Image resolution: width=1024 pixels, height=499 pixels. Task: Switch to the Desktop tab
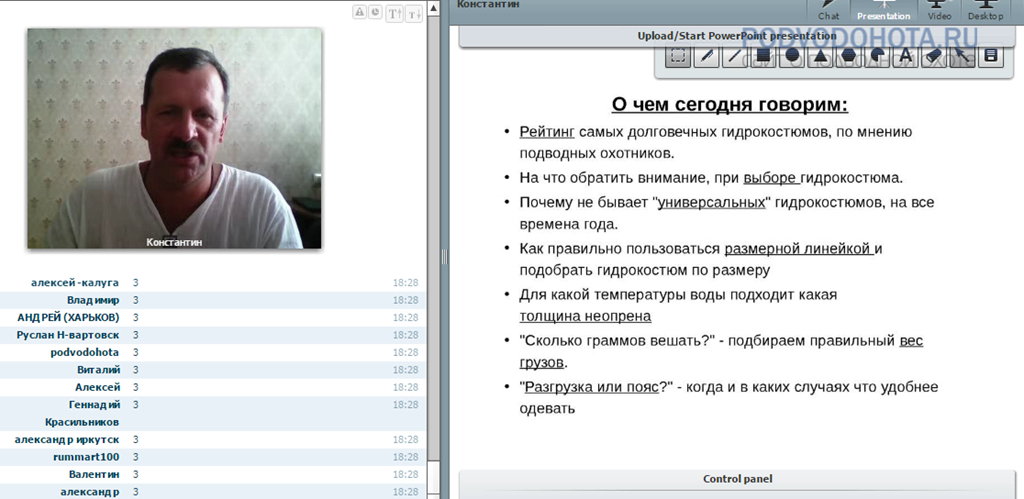pyautogui.click(x=985, y=11)
